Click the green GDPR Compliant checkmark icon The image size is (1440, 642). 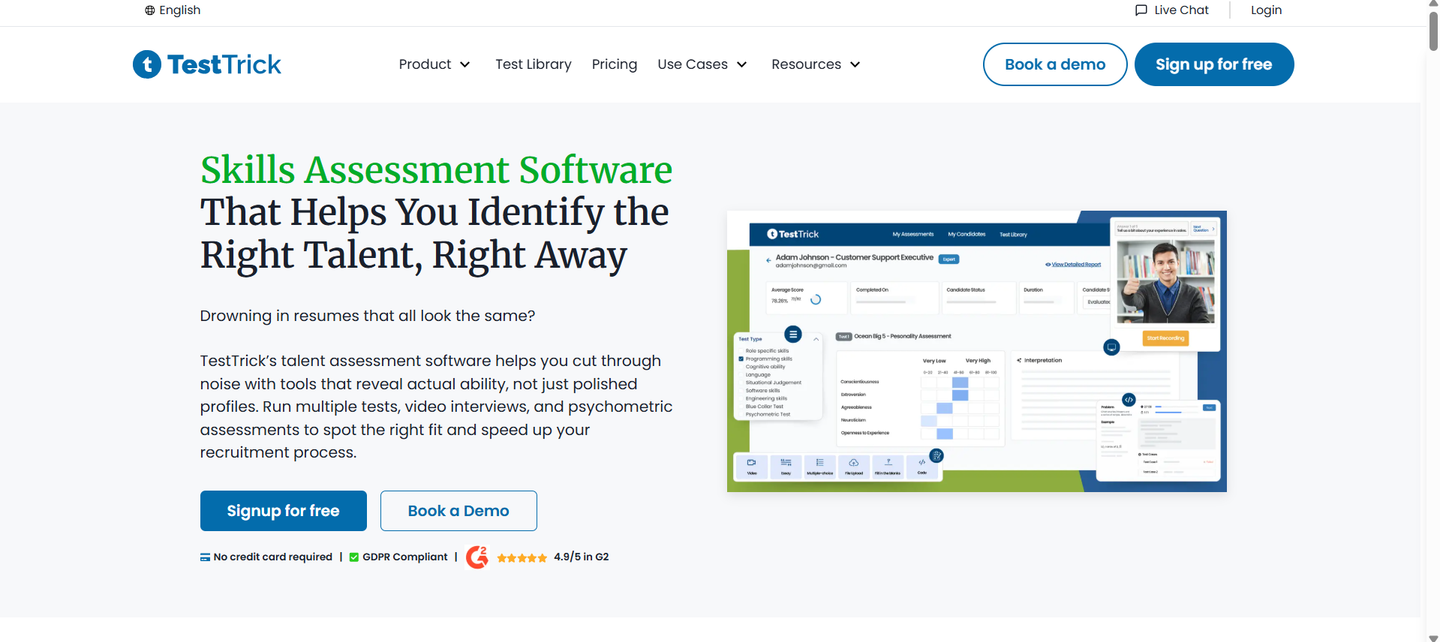pyautogui.click(x=354, y=557)
